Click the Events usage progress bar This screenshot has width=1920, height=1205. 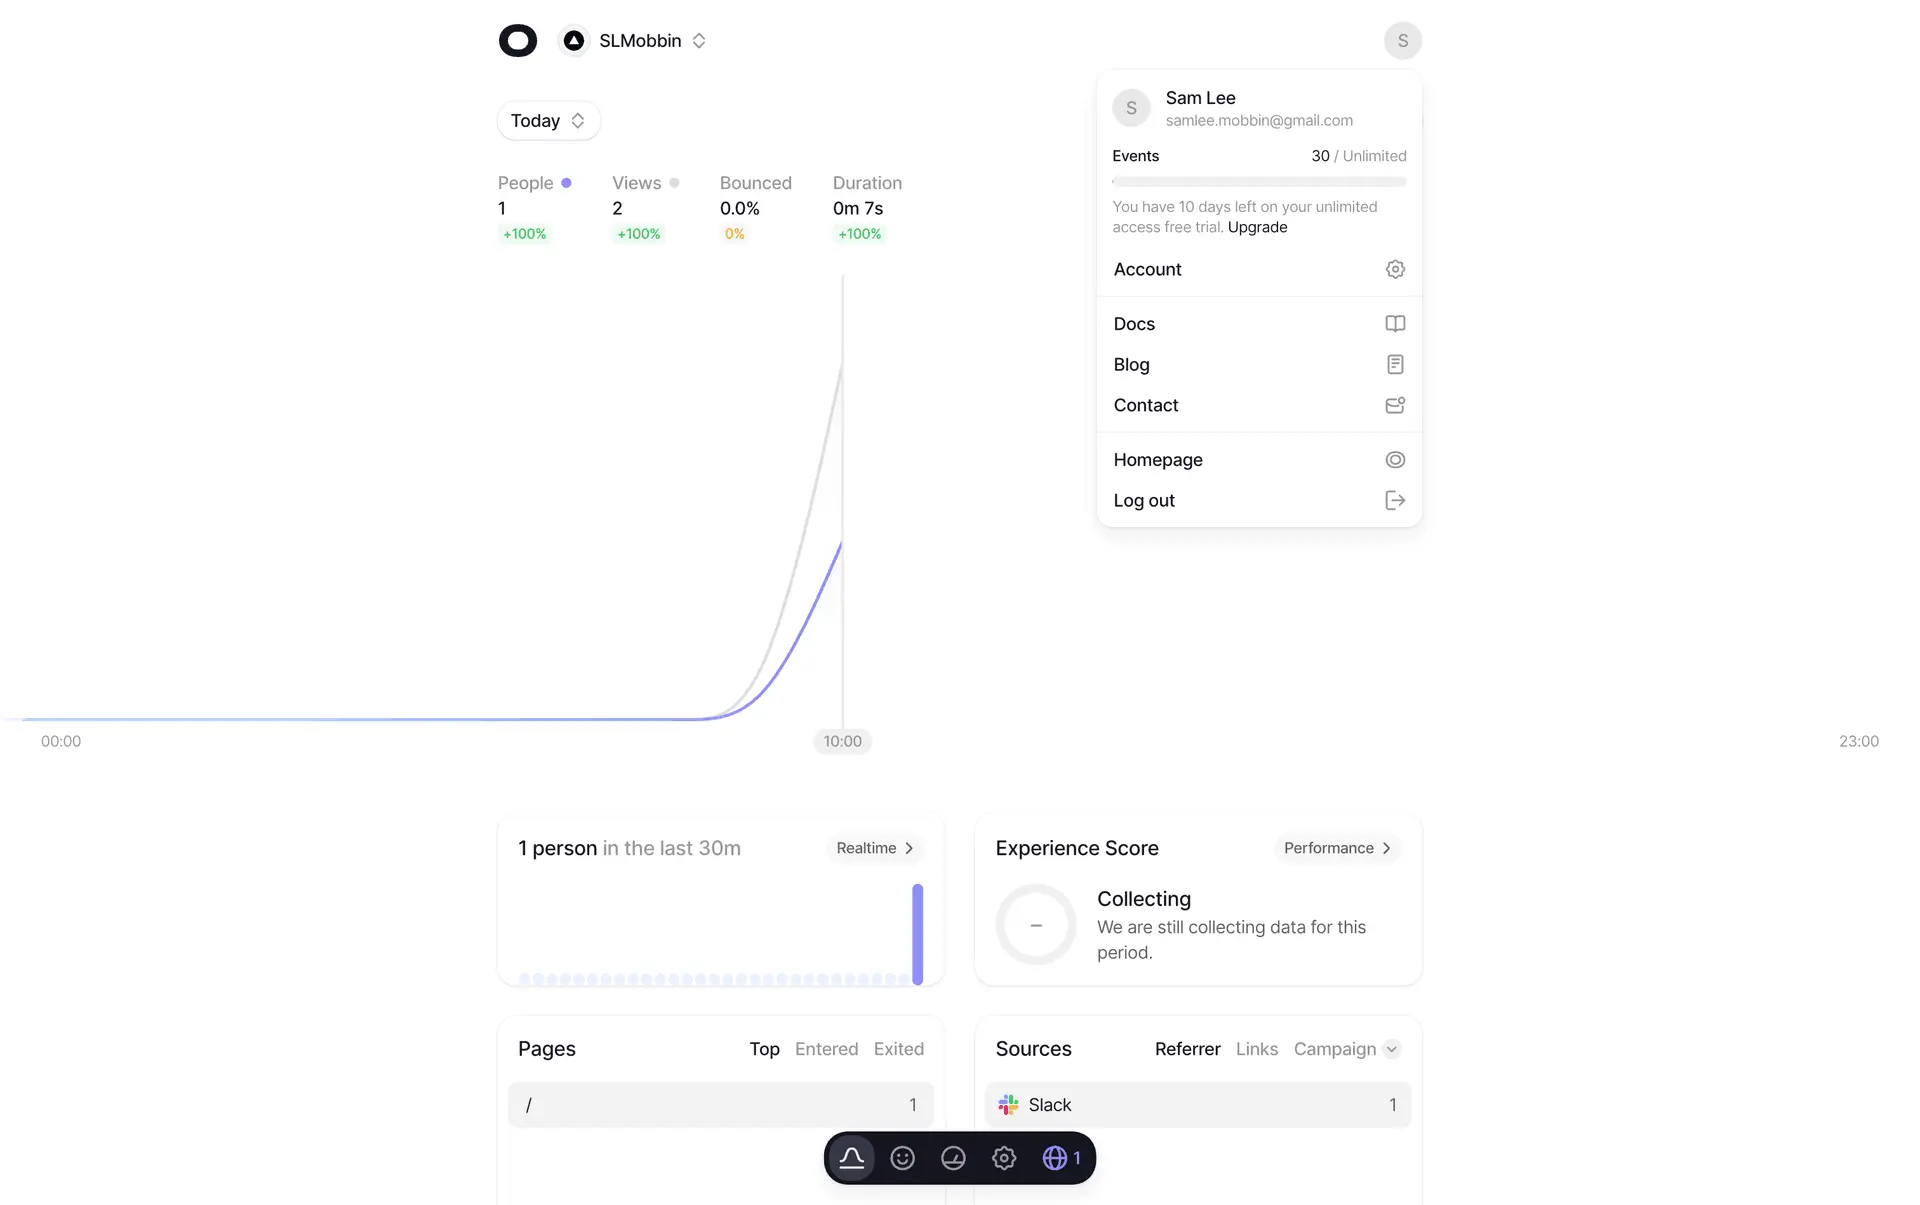1258,182
